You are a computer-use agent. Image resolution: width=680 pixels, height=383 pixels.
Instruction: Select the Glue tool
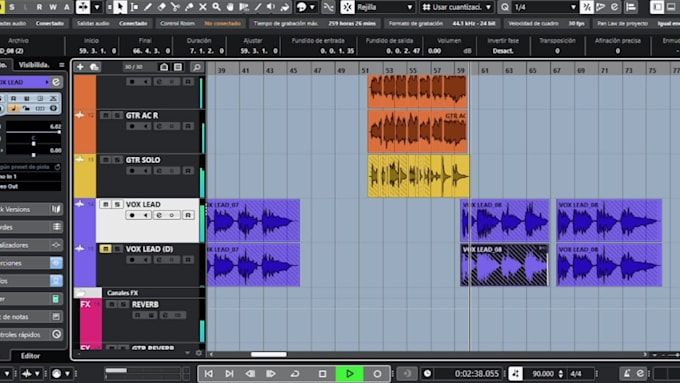(x=189, y=7)
